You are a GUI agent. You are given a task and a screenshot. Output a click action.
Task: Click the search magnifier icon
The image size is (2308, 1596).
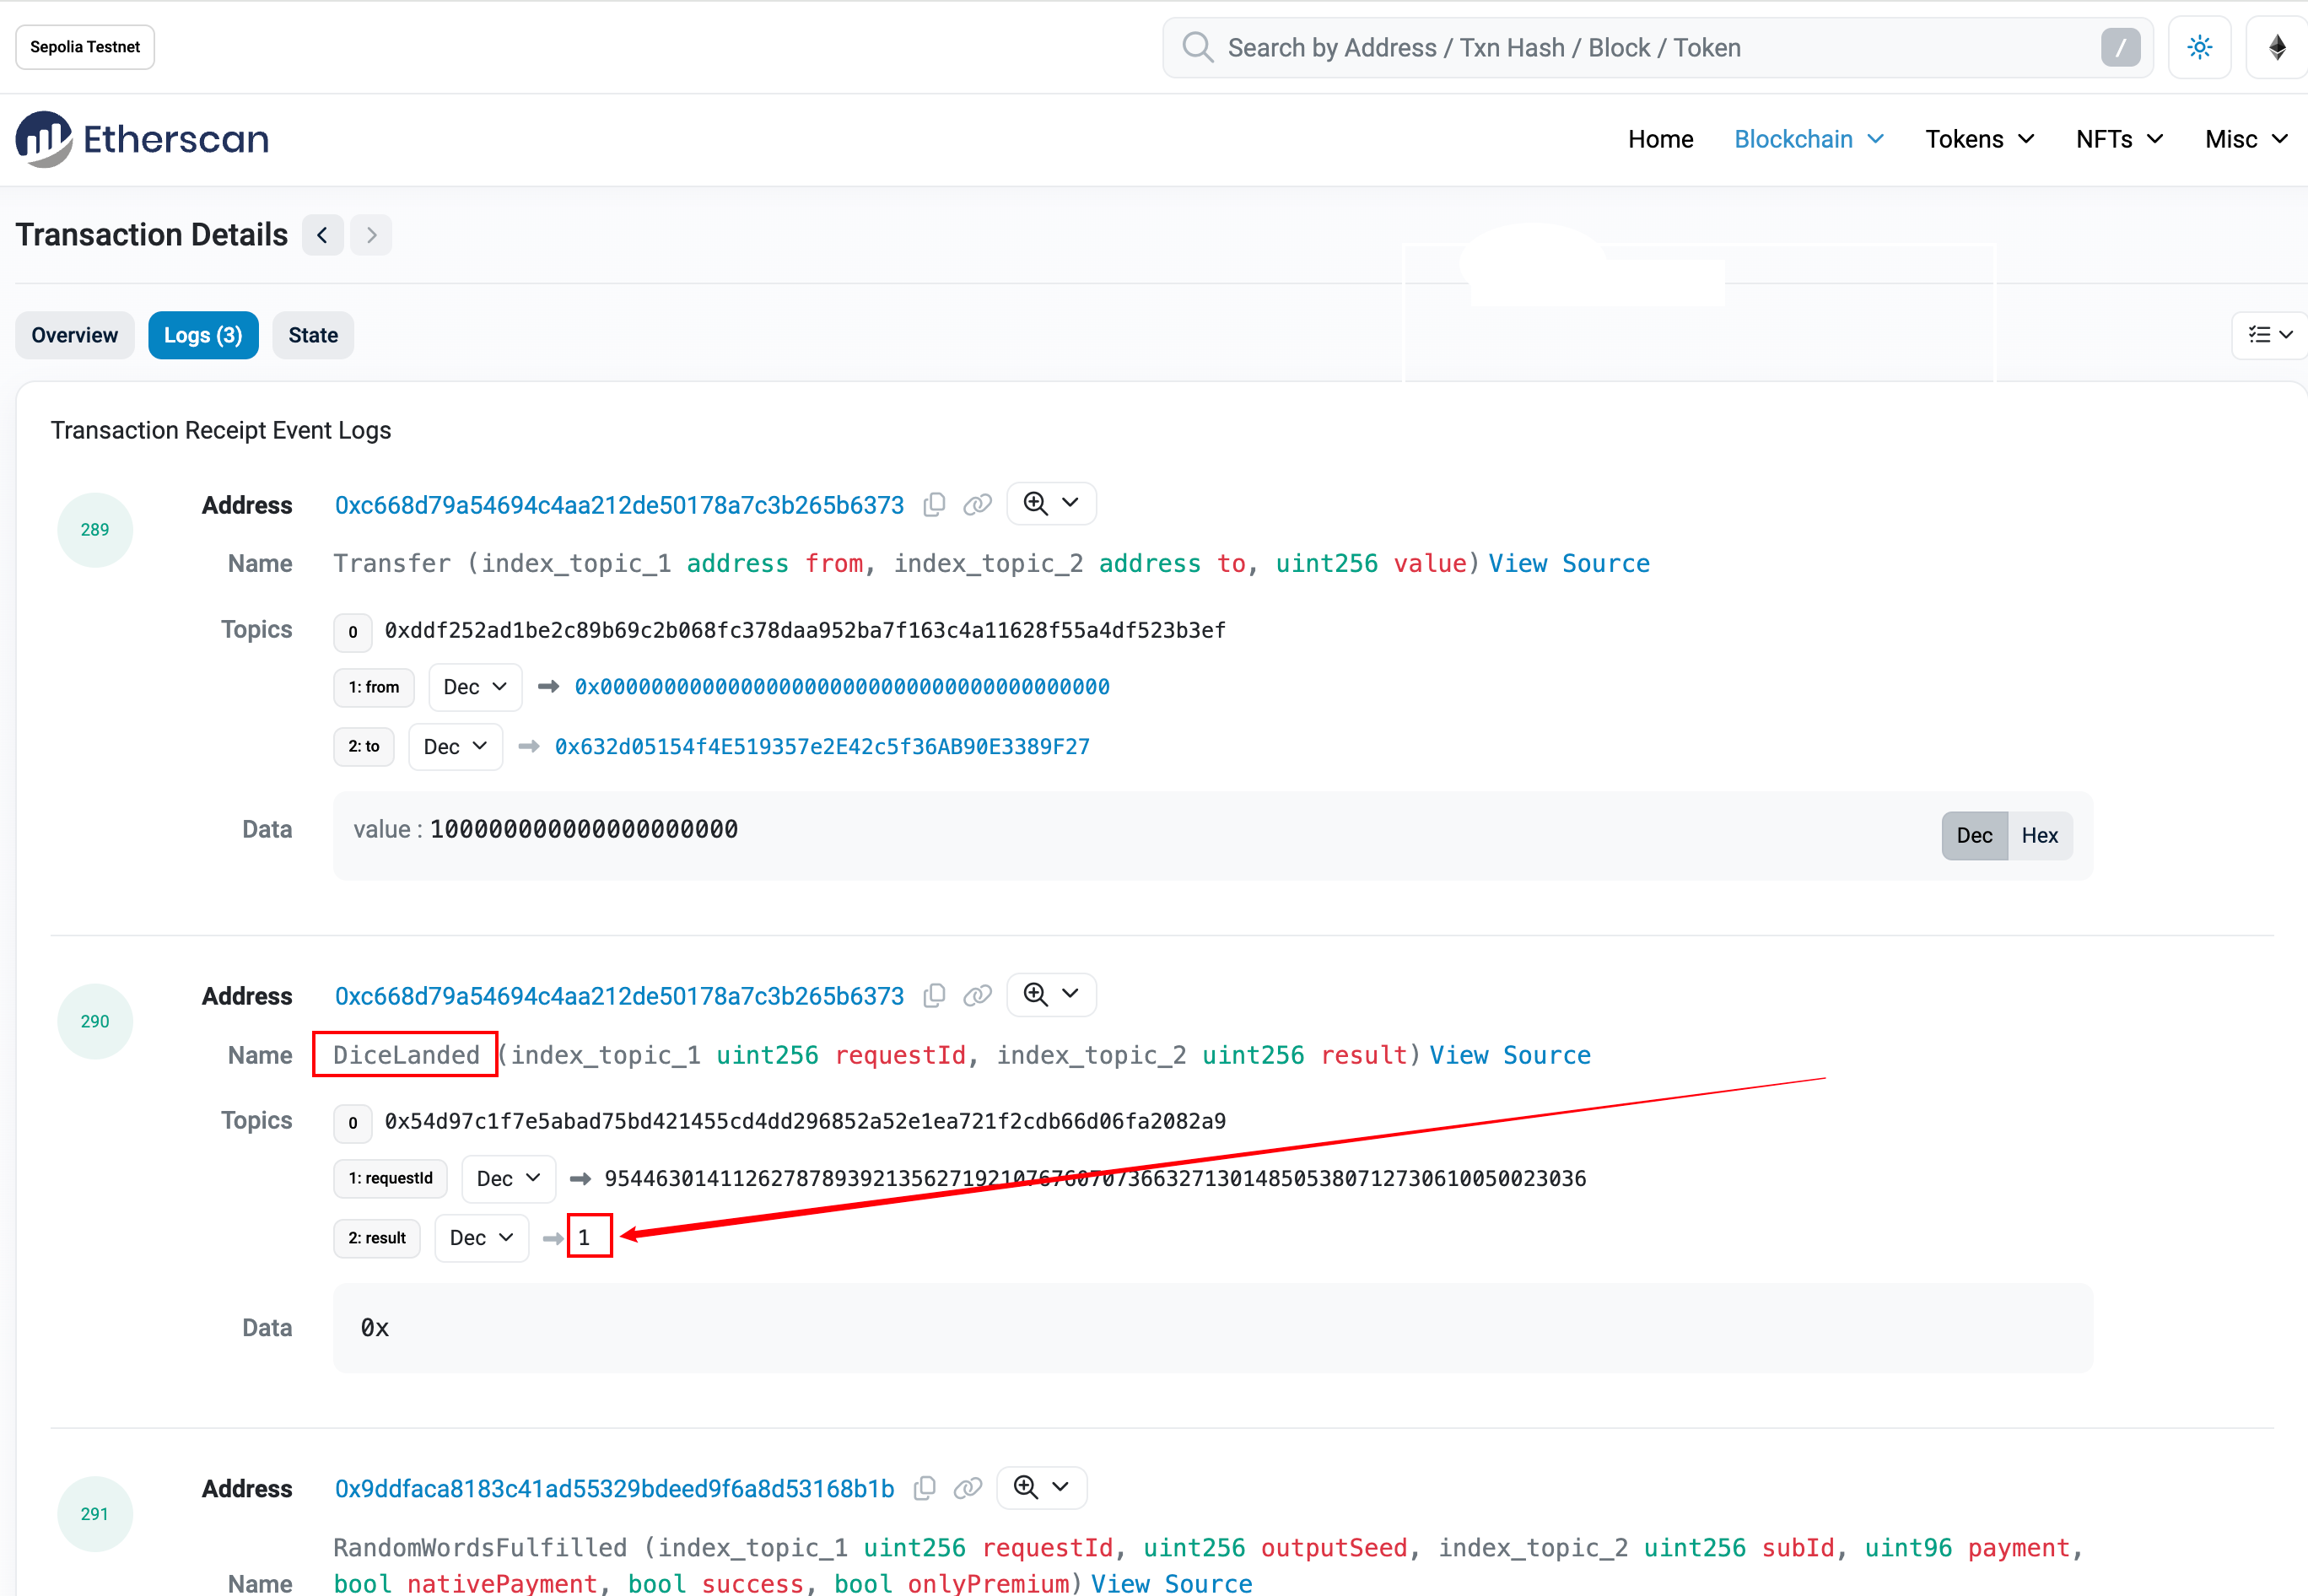coord(1197,47)
